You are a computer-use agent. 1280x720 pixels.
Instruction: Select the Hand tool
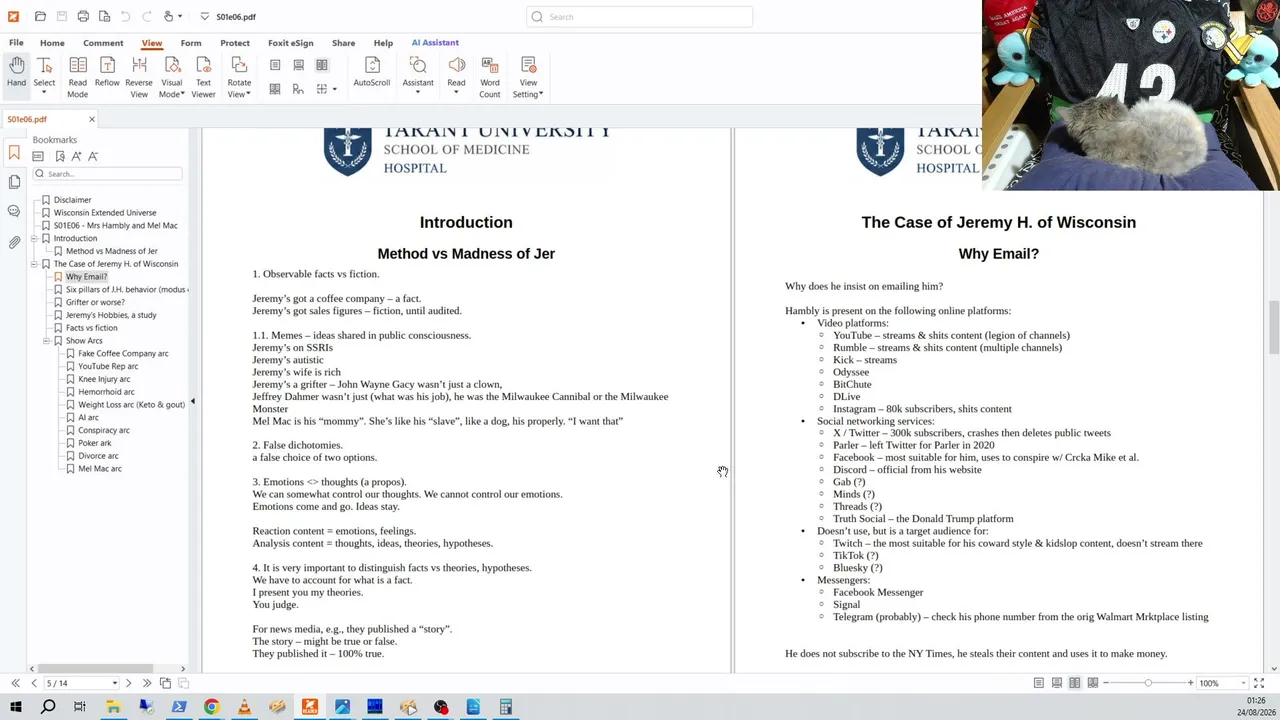pos(17,76)
